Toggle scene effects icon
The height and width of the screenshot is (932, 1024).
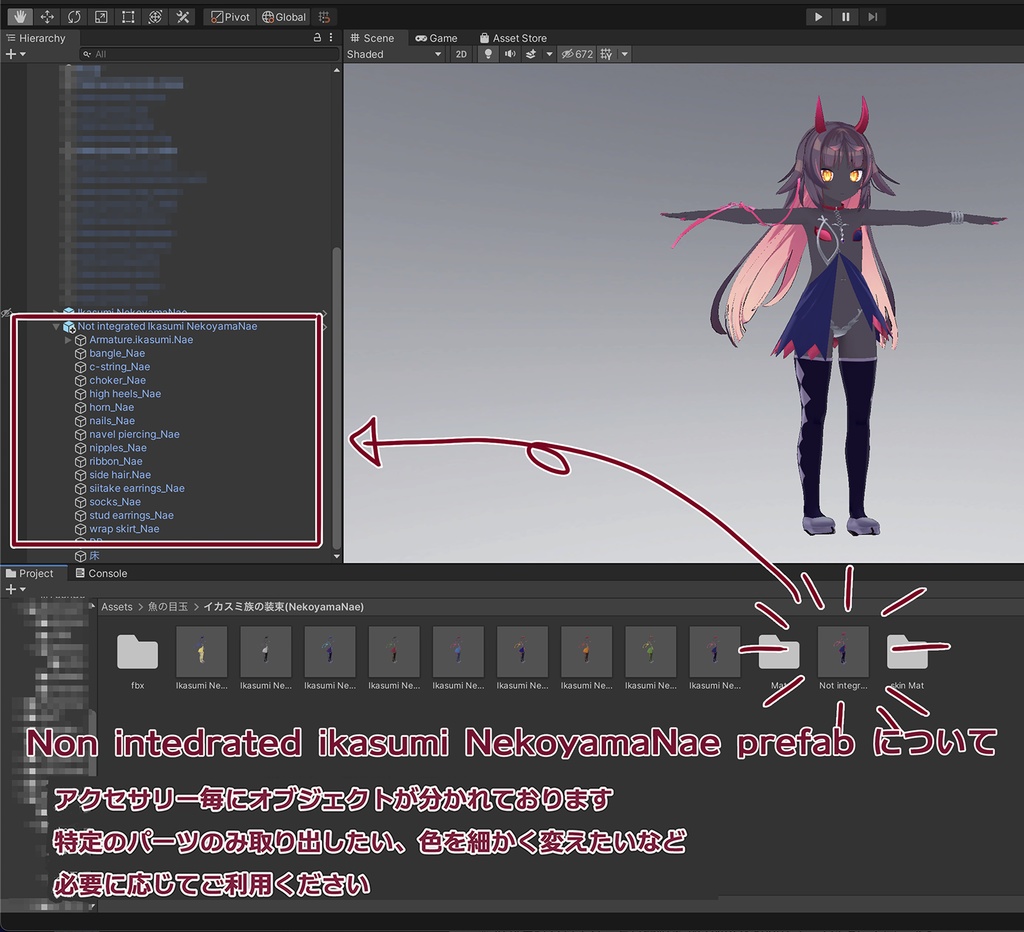(531, 54)
